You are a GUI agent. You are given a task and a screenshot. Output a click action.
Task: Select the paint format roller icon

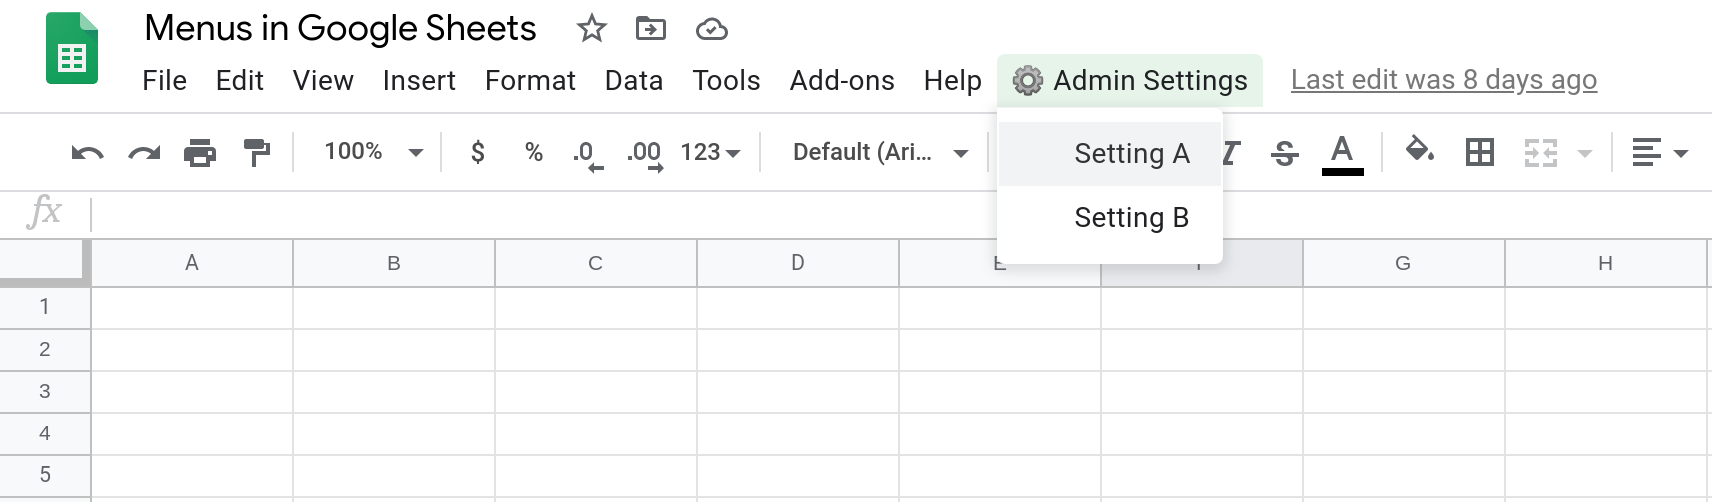(x=257, y=153)
